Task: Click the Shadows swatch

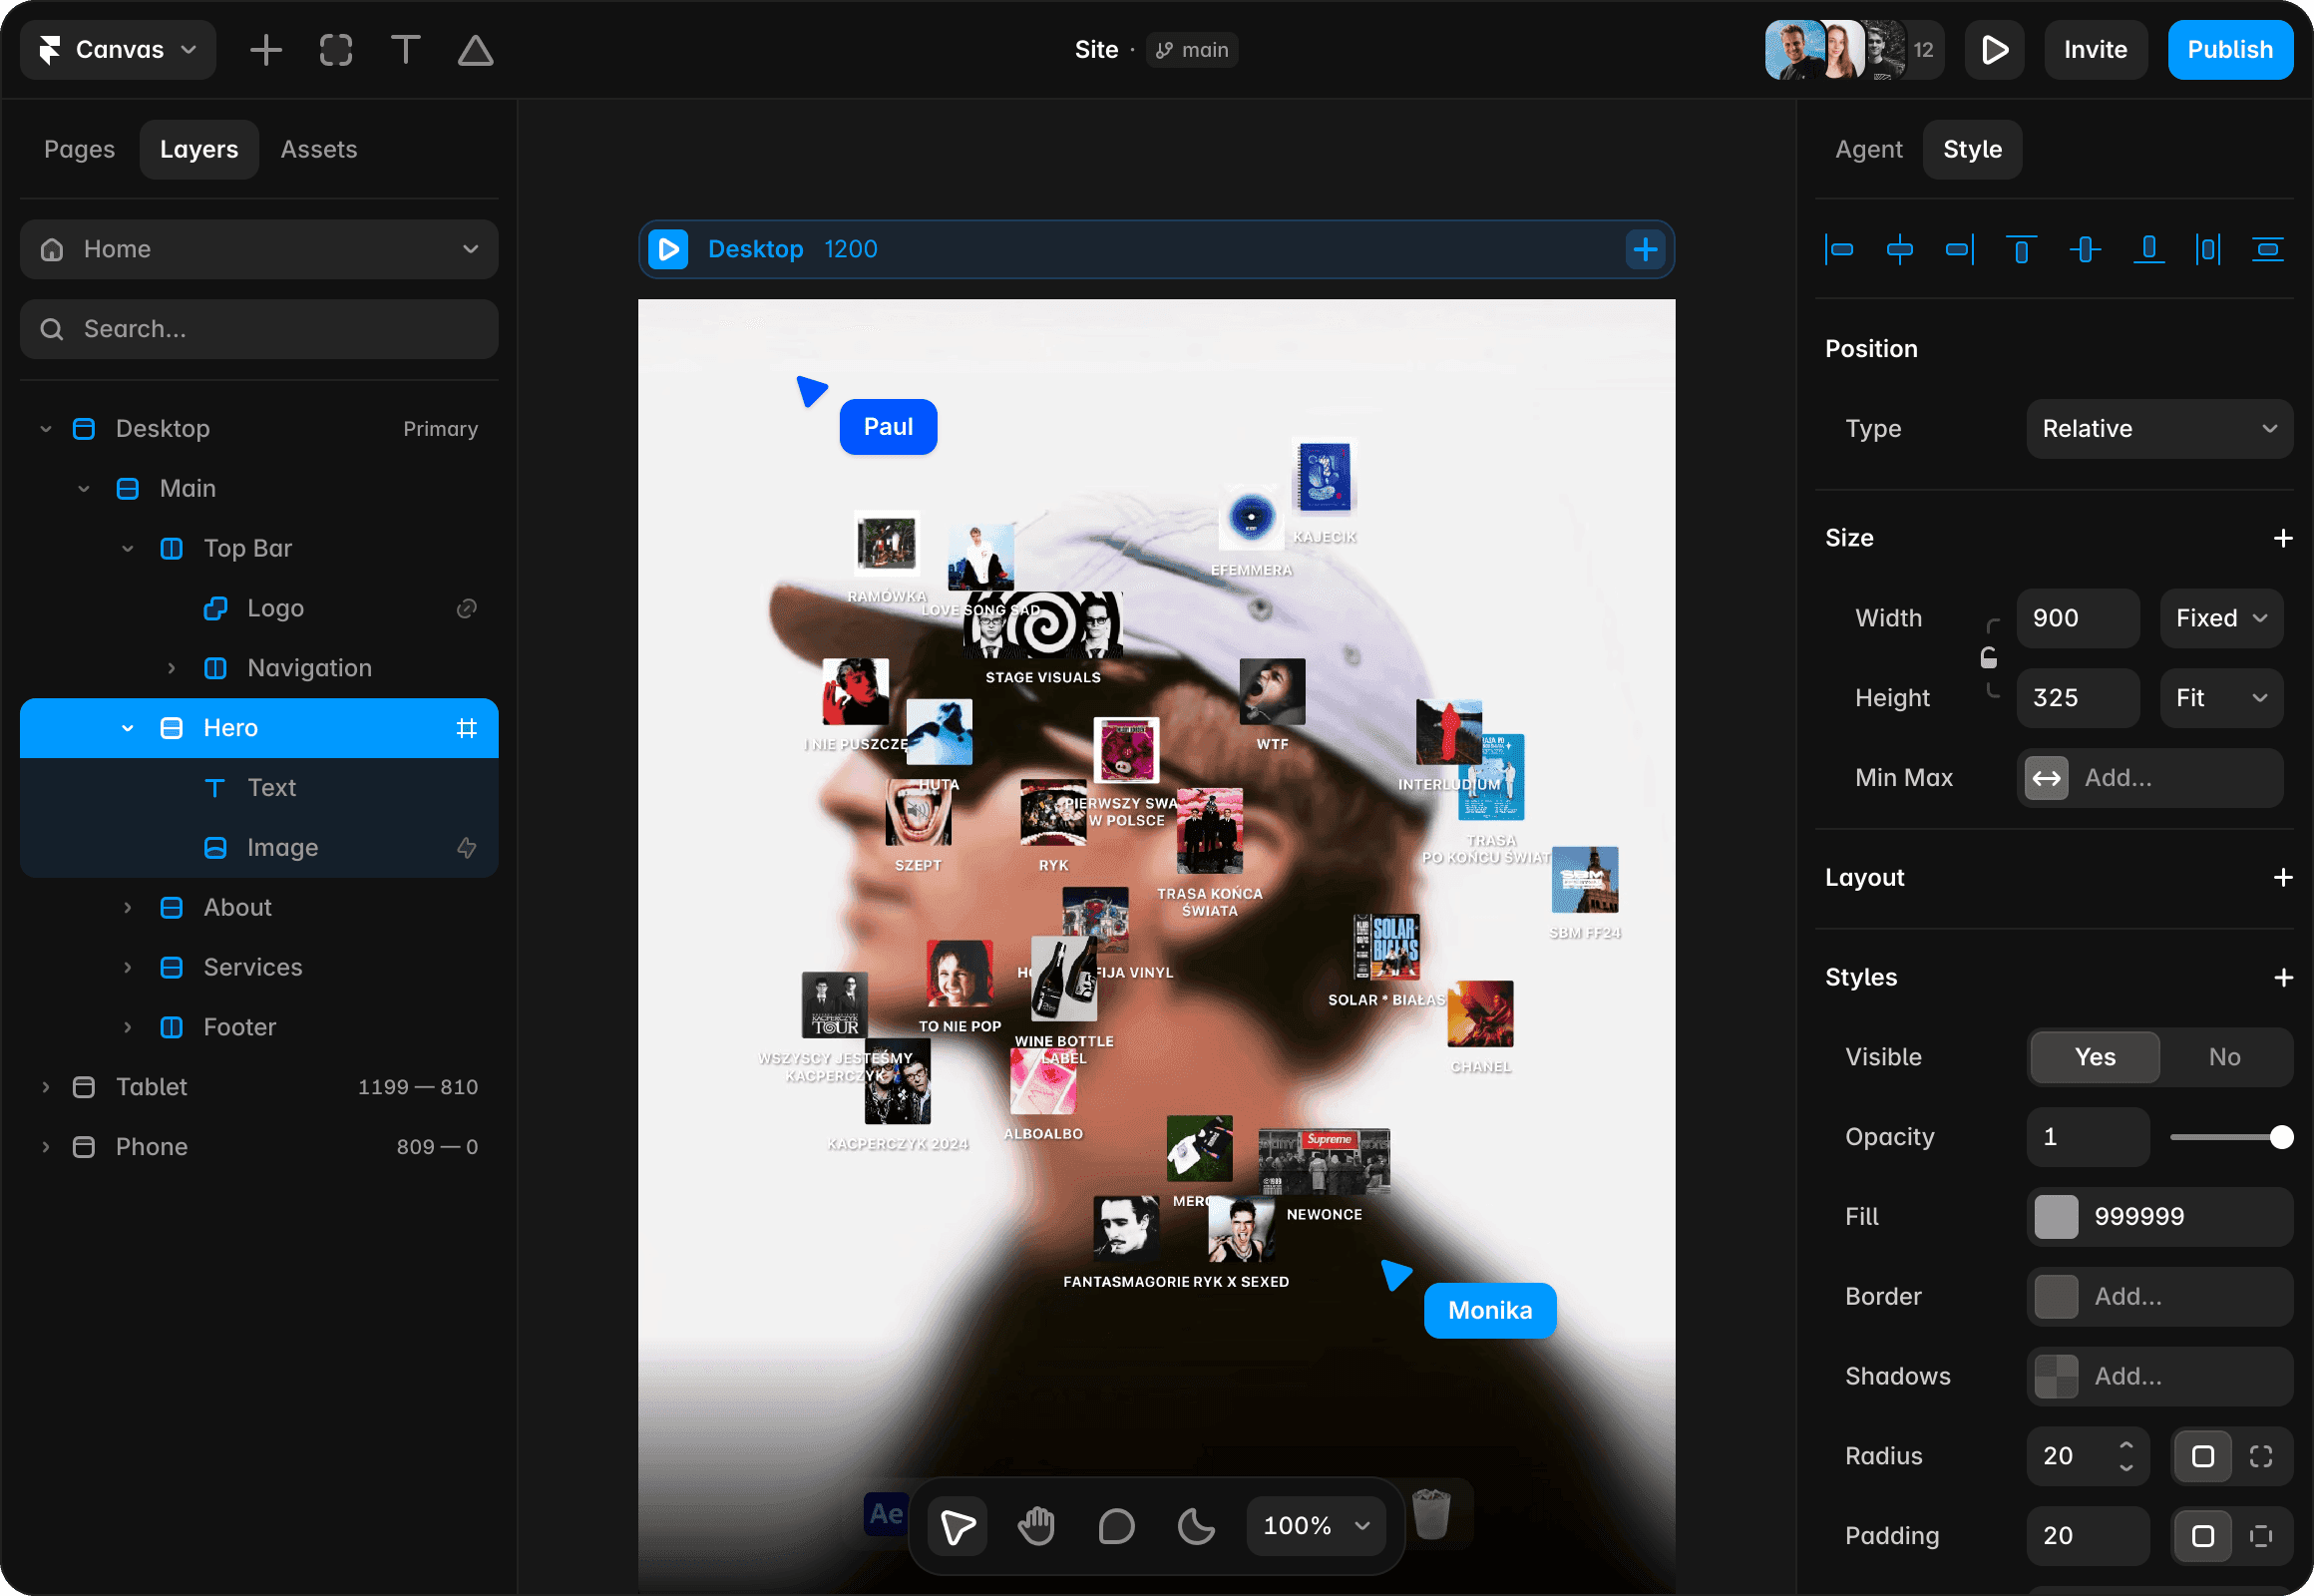Action: click(2056, 1377)
